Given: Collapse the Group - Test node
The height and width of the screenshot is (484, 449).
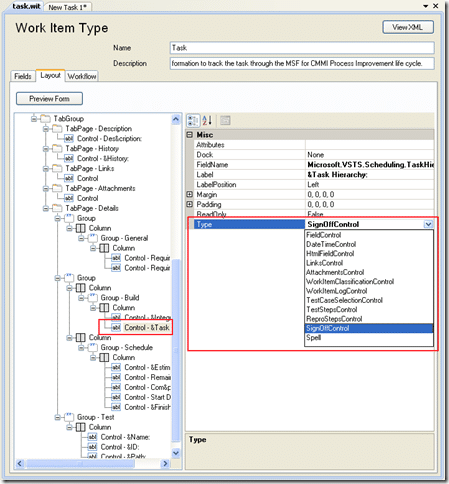Looking at the screenshot, I should click(x=57, y=417).
